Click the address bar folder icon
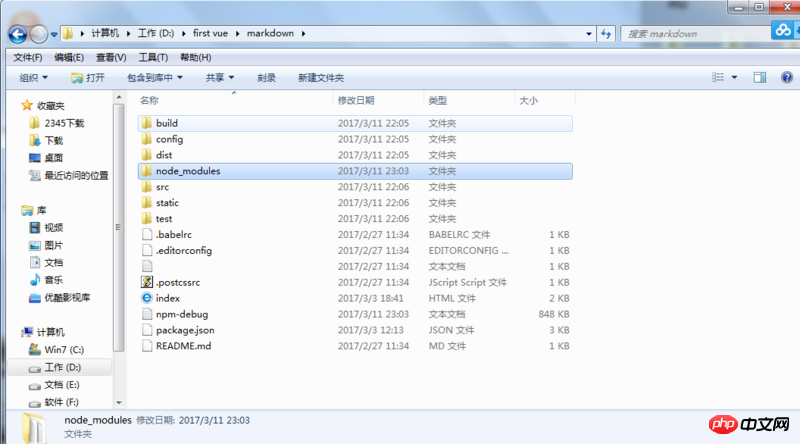Screen dimensions: 800x444 pyautogui.click(x=68, y=34)
